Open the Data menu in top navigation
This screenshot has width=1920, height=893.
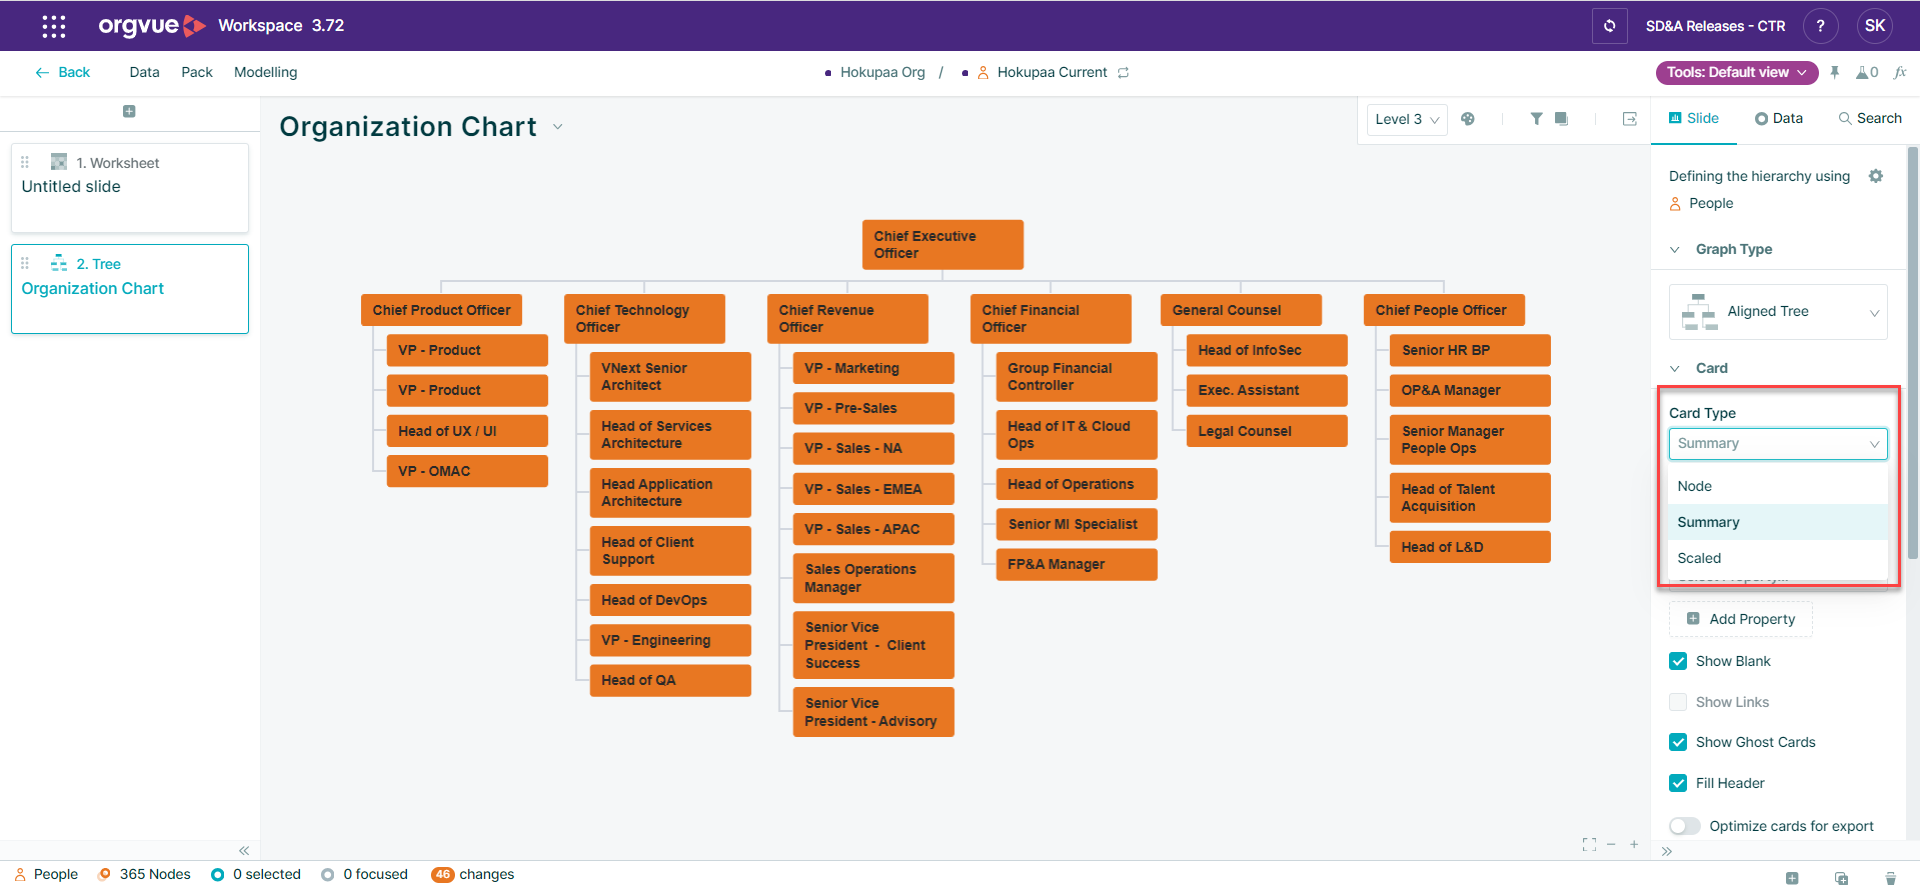tap(144, 72)
